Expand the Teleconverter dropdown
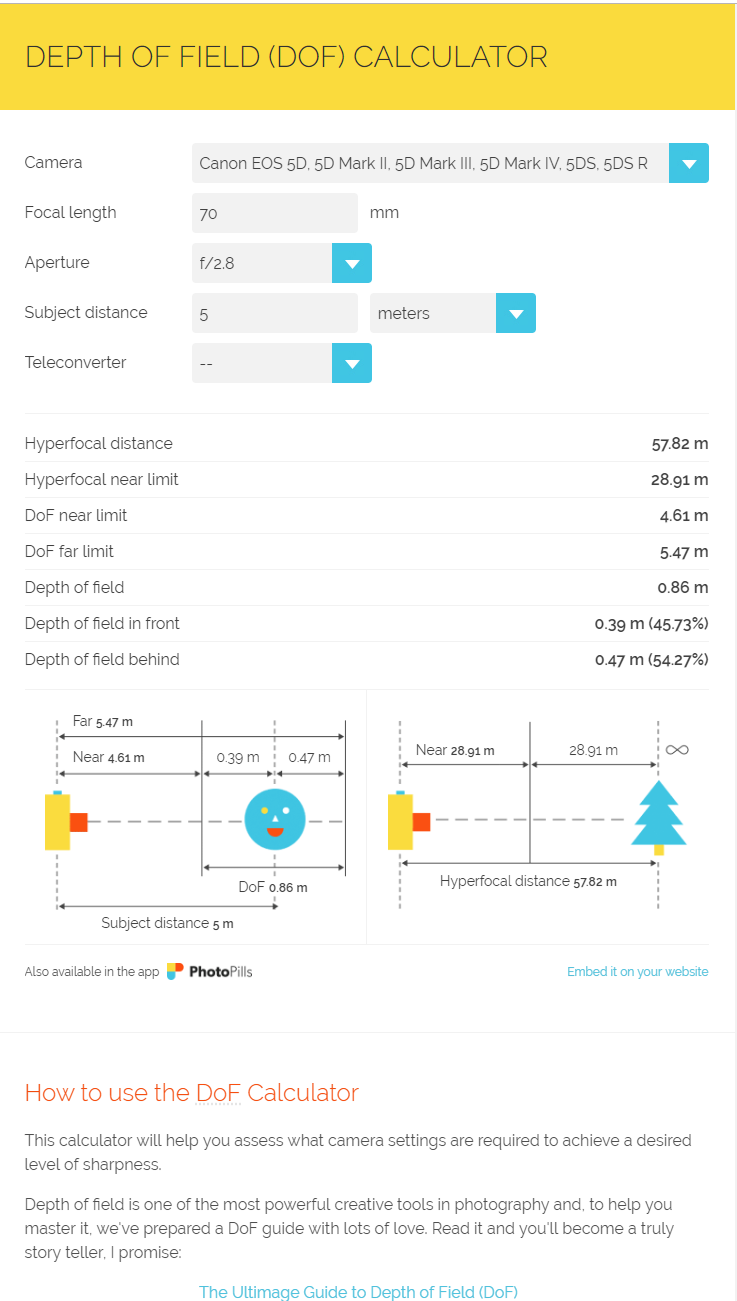This screenshot has width=737, height=1301. 352,363
